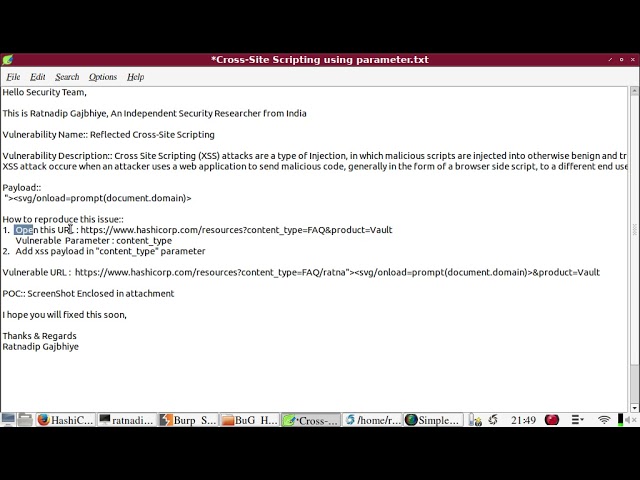Click the 'Vulnerability Description::' line
The height and width of the screenshot is (480, 640).
point(314,156)
